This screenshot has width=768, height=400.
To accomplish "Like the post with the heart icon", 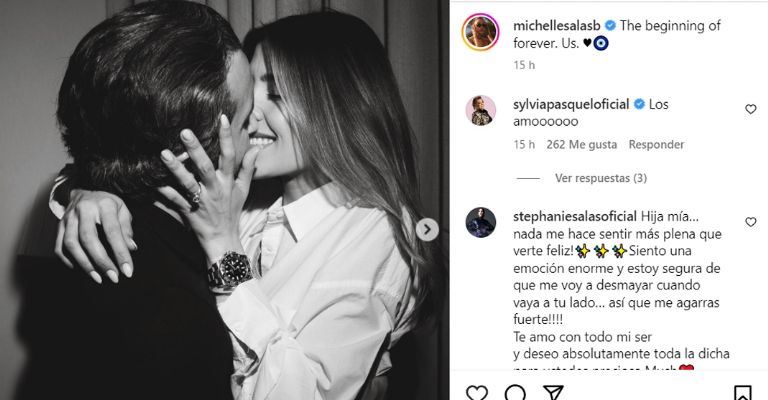I will click(478, 392).
